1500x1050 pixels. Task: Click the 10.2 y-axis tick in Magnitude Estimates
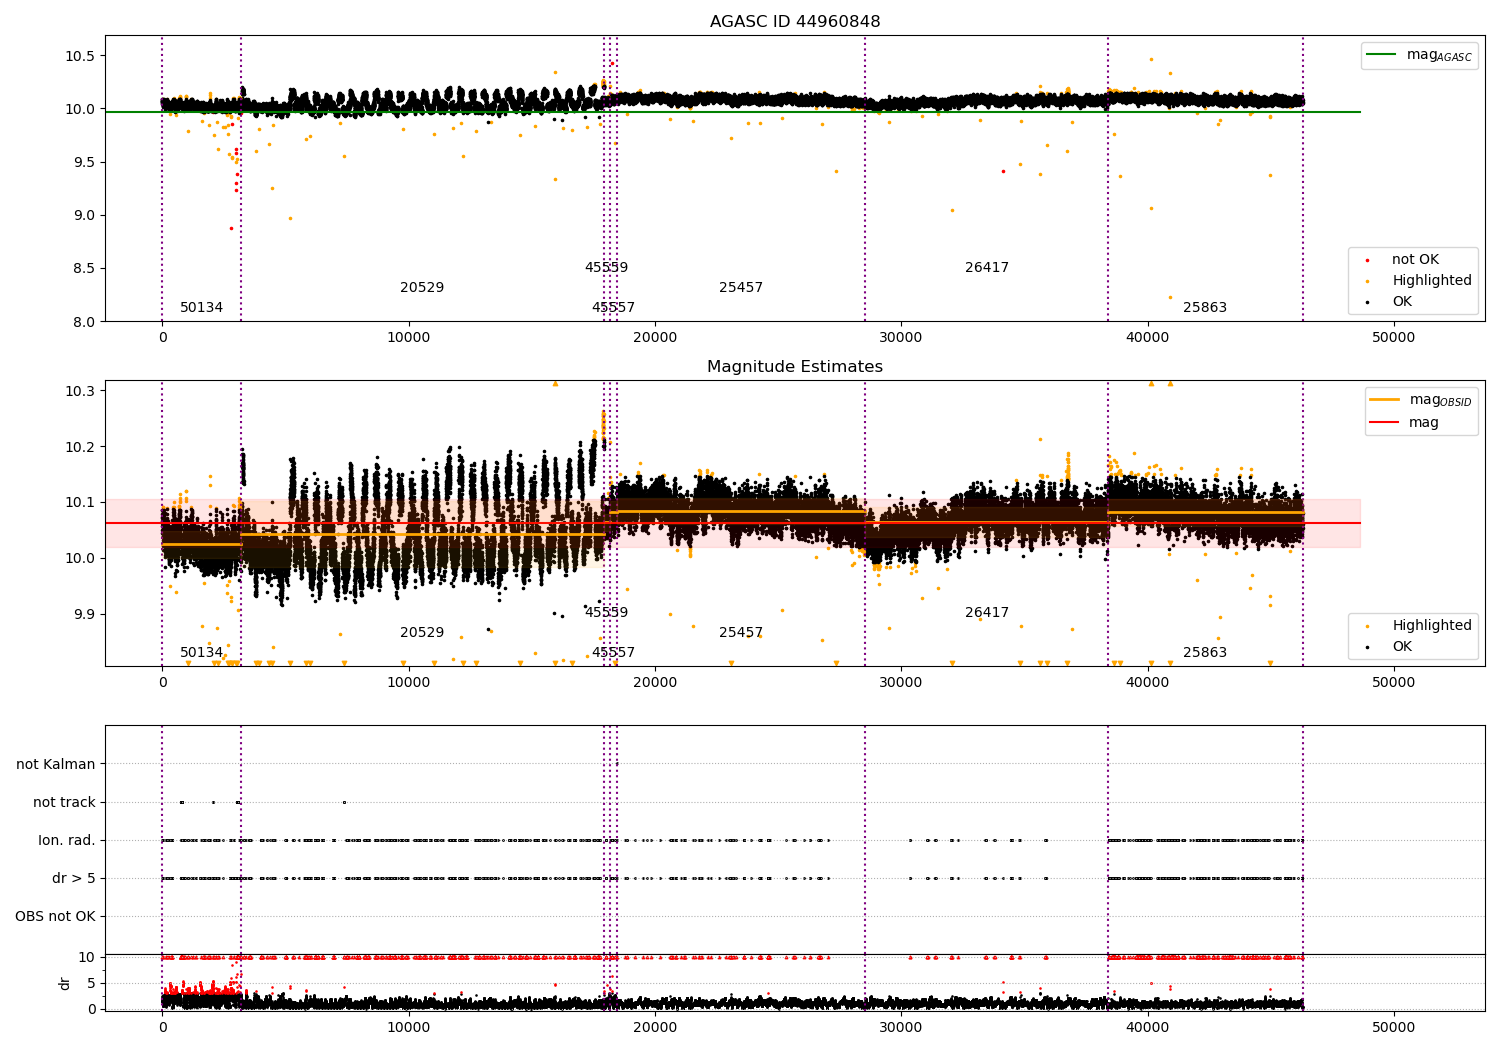tap(79, 447)
